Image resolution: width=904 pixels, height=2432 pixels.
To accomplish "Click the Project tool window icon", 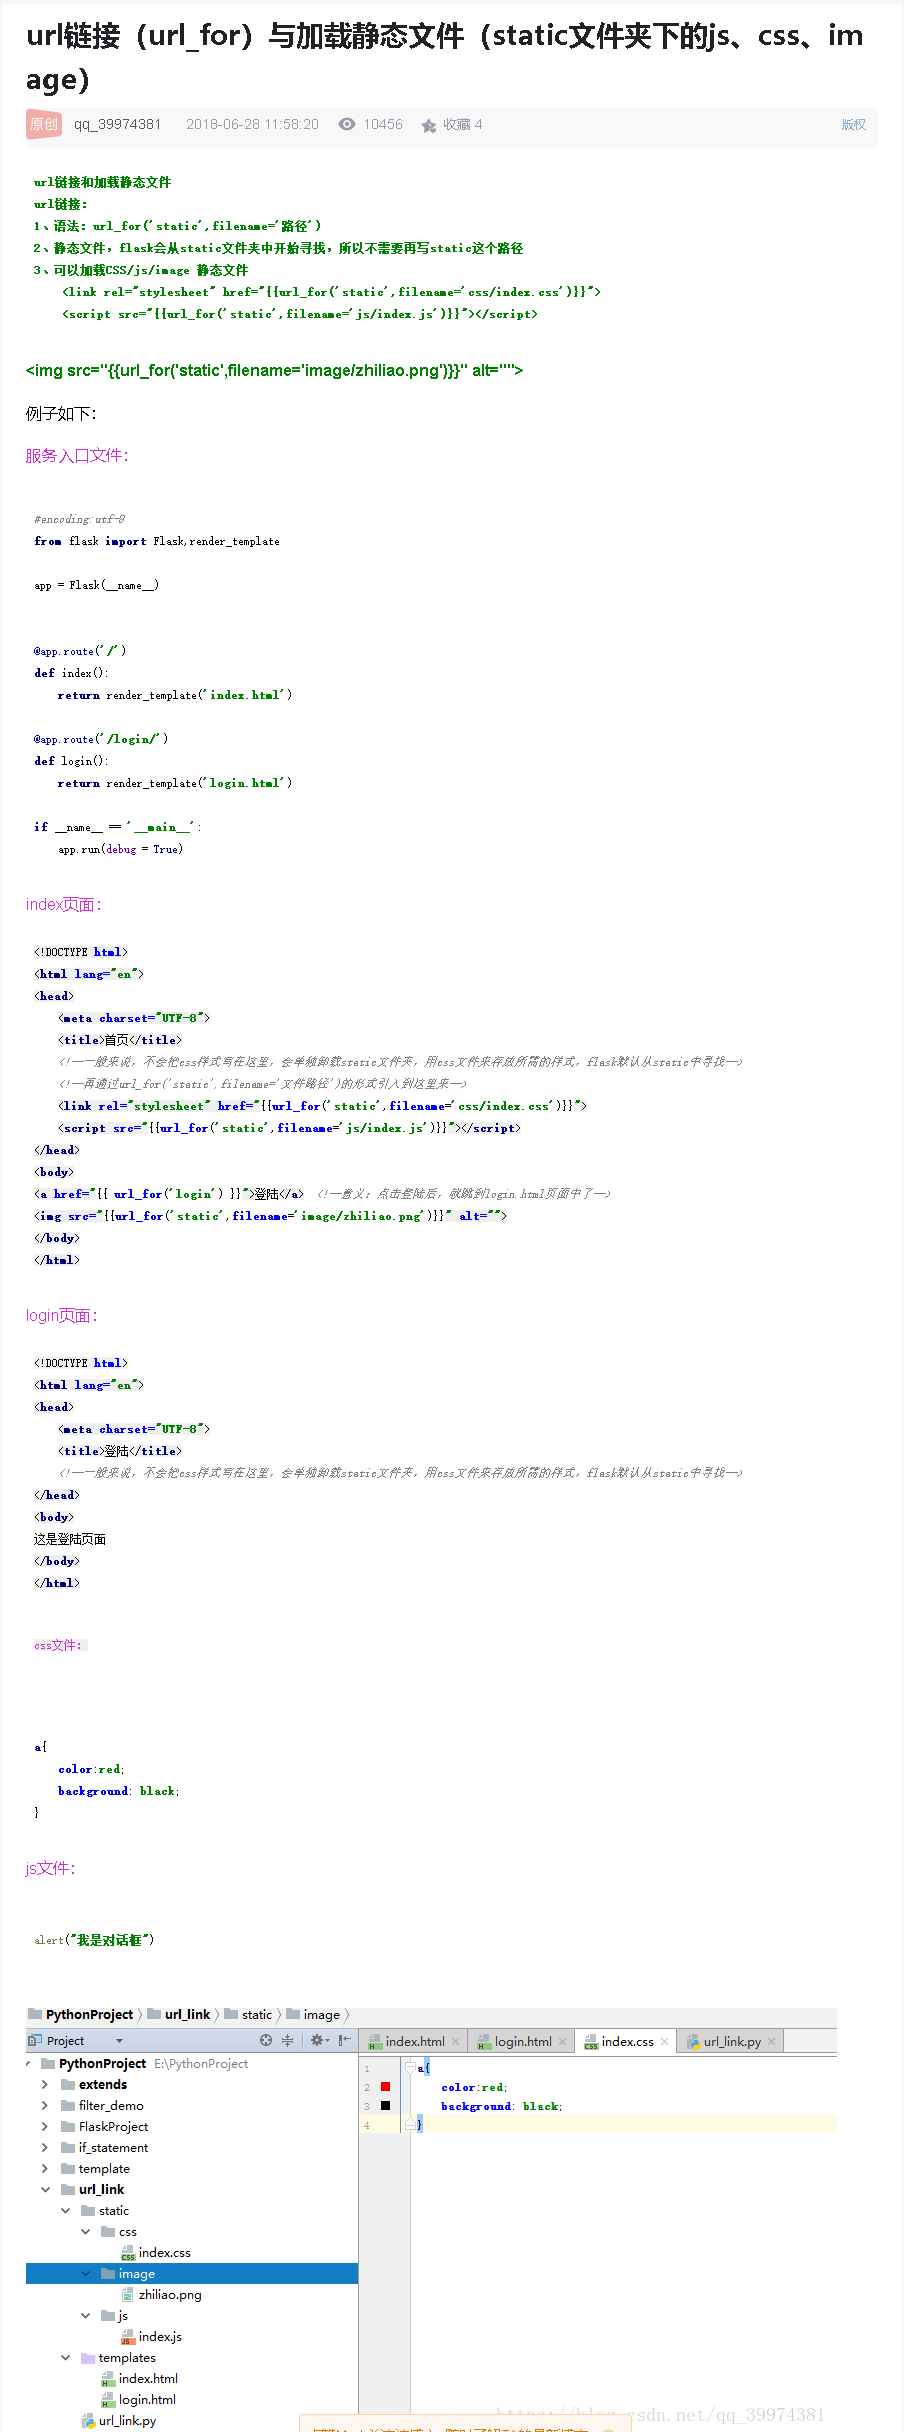I will point(35,2041).
